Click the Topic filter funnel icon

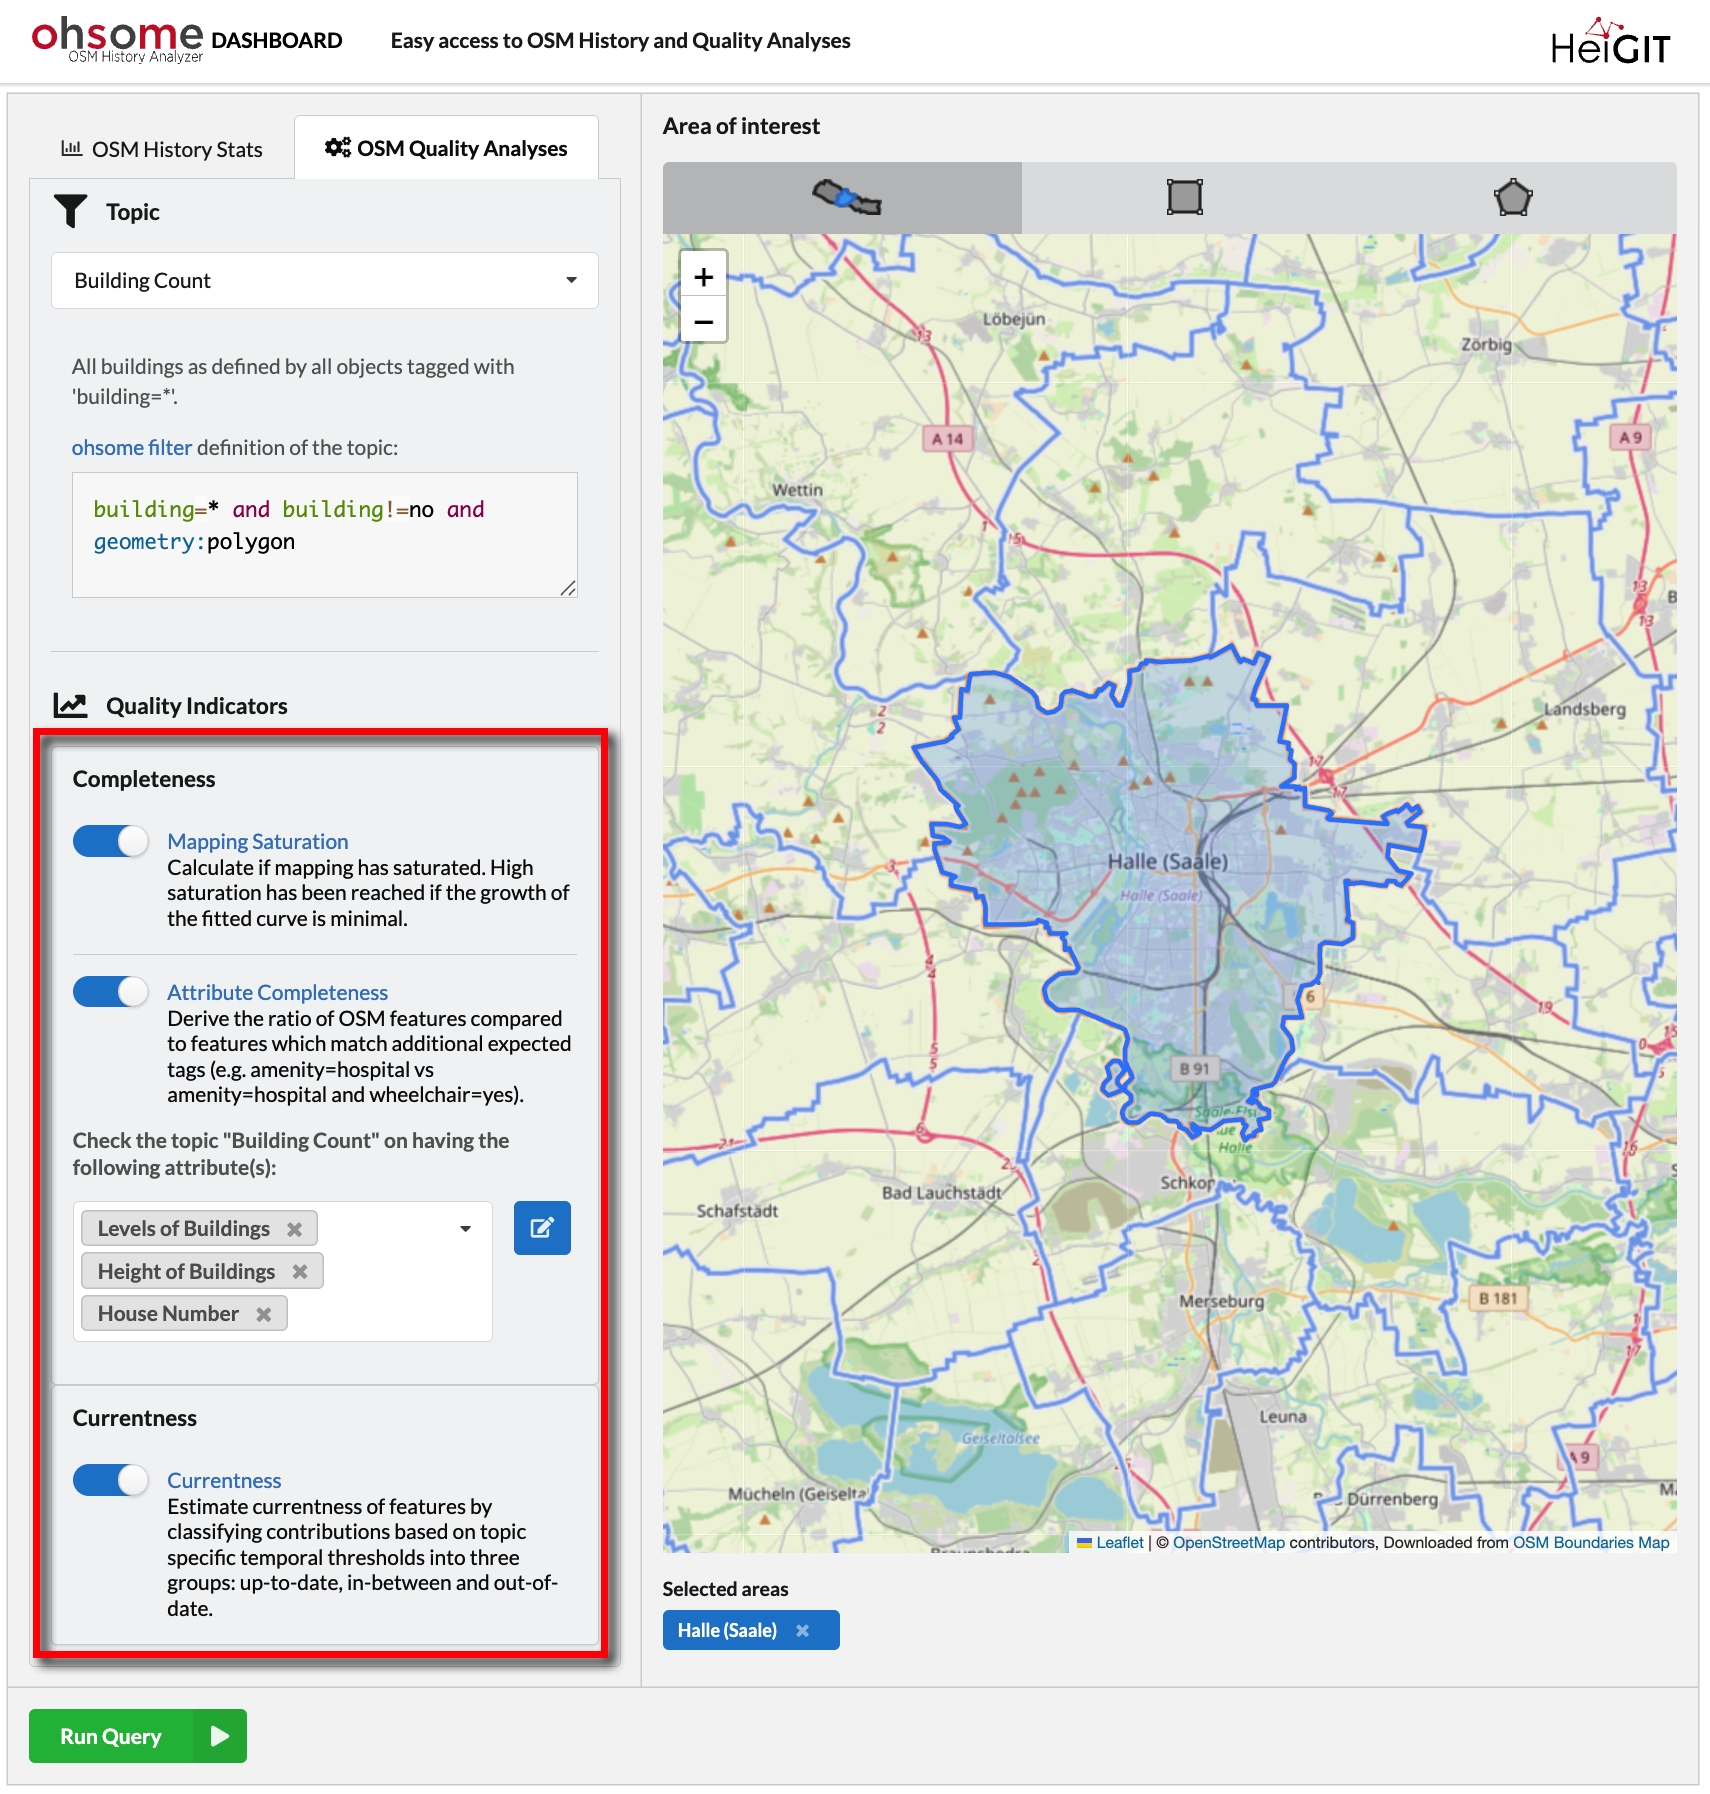[x=70, y=211]
